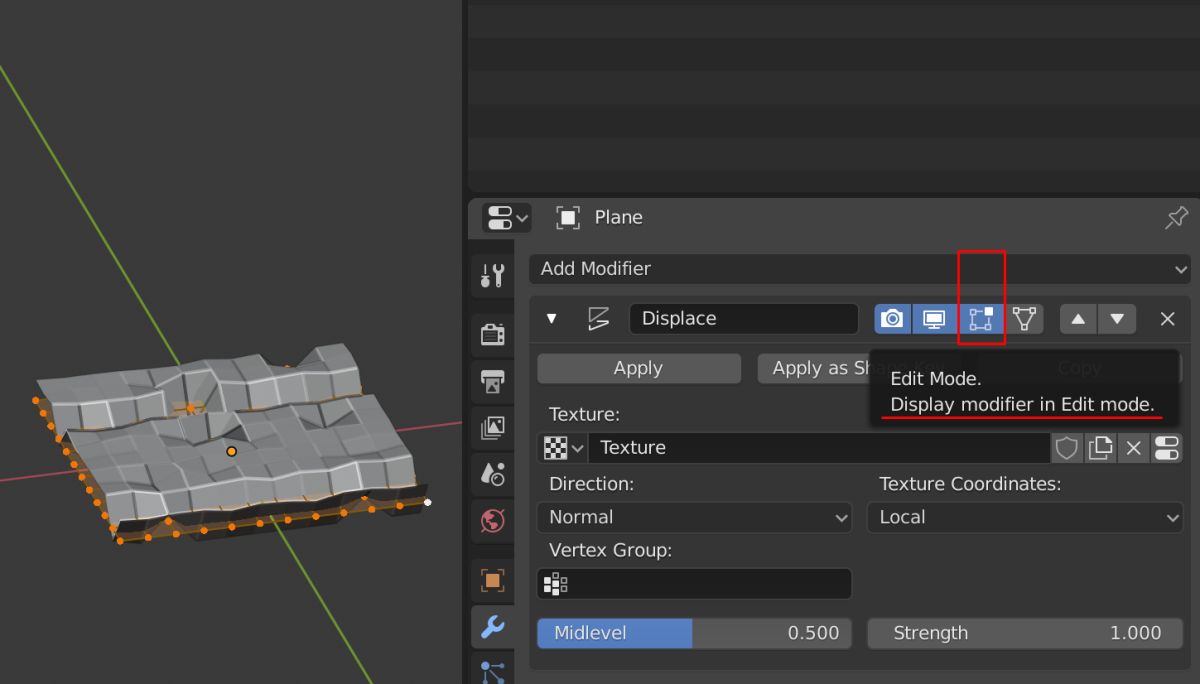Toggle the pin icon beside Plane
This screenshot has width=1200, height=684.
click(1176, 218)
